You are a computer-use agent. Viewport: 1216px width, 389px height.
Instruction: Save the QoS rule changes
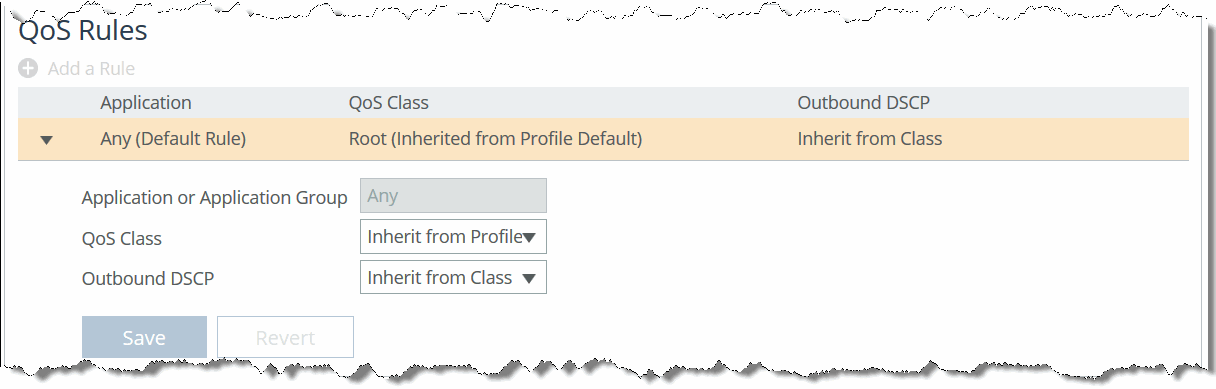(144, 337)
